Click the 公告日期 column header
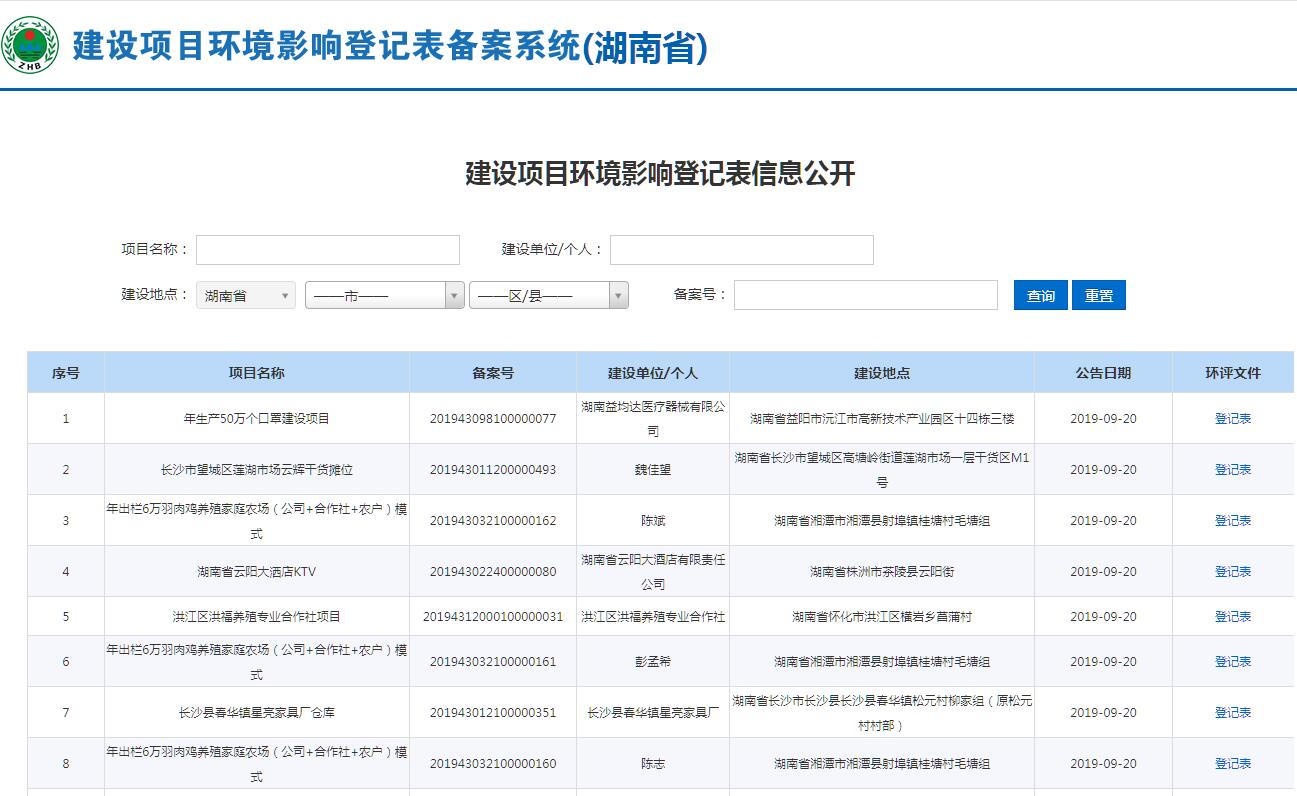 click(1103, 373)
